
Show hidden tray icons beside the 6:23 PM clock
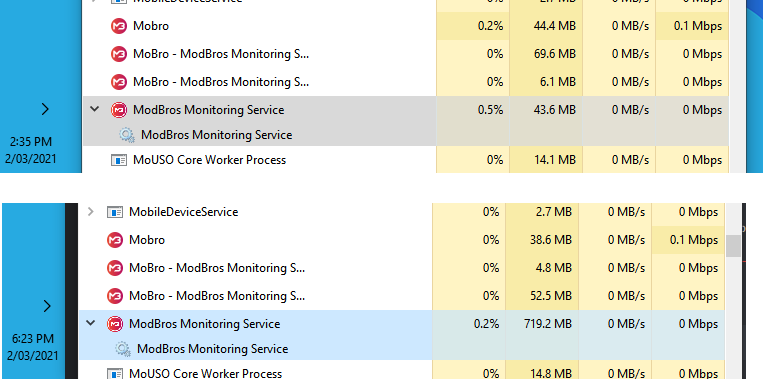[47, 306]
